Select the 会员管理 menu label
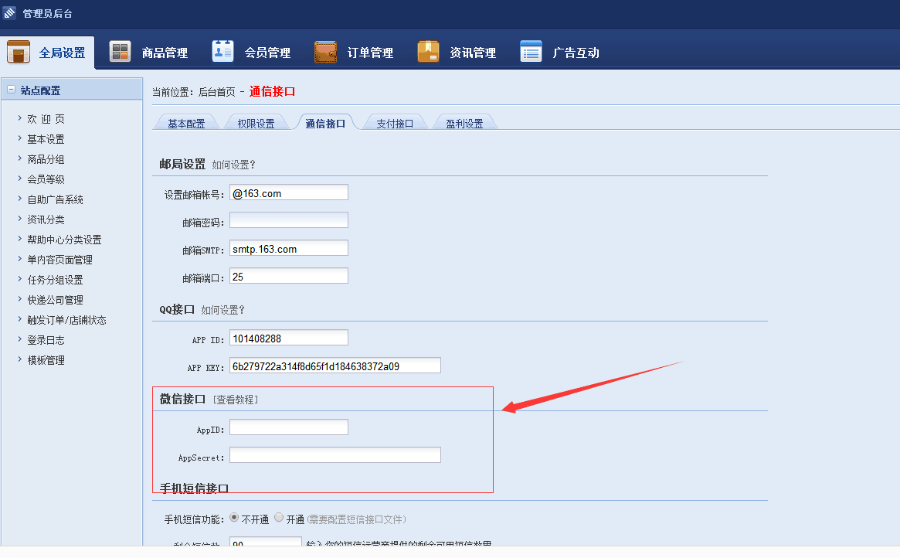The image size is (900, 558). (x=267, y=53)
